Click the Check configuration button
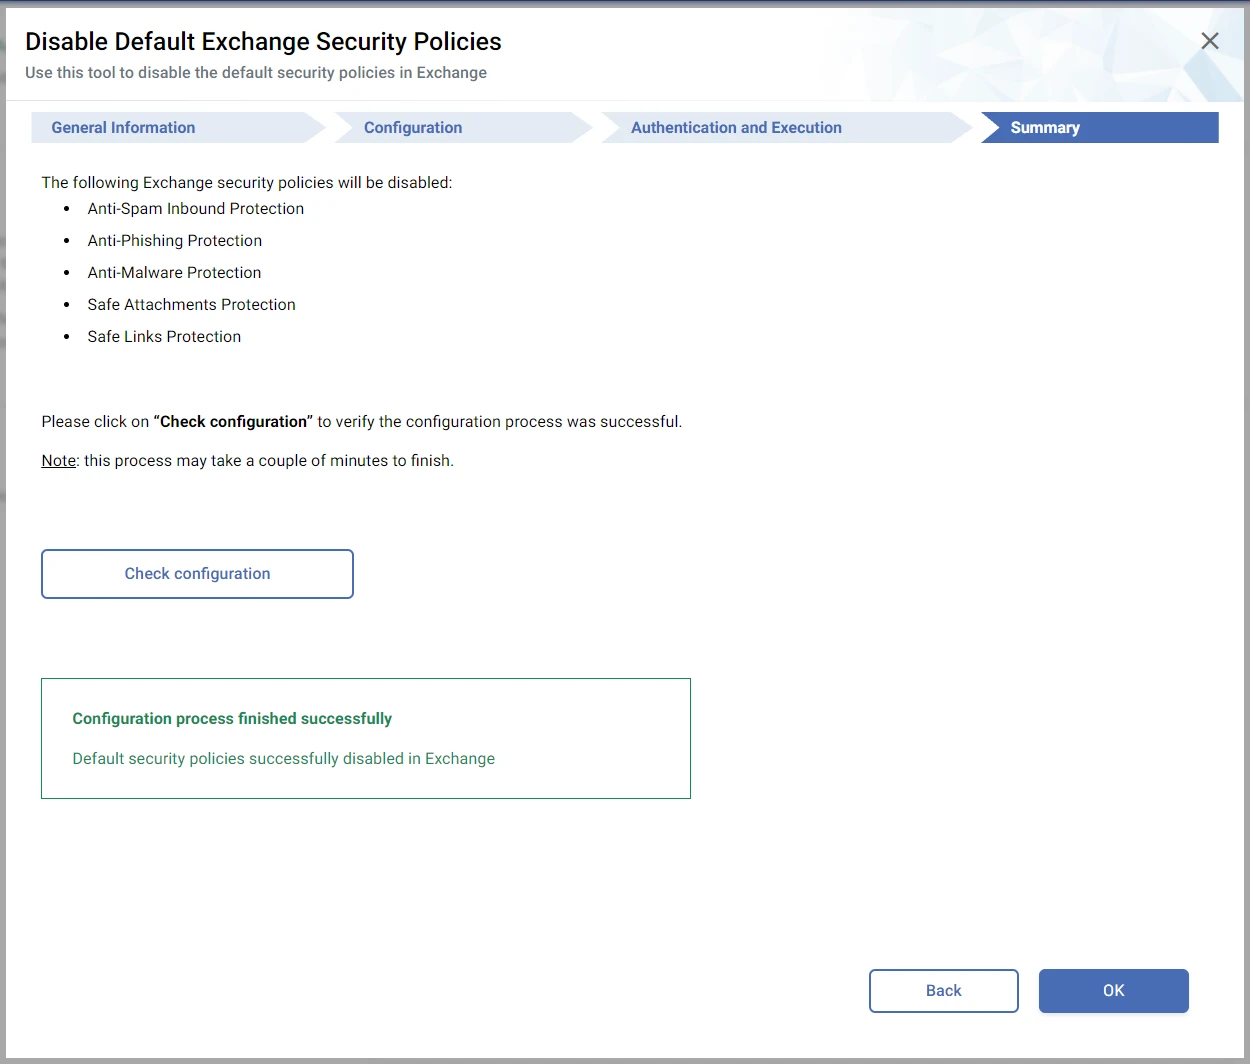The image size is (1250, 1064). click(197, 574)
